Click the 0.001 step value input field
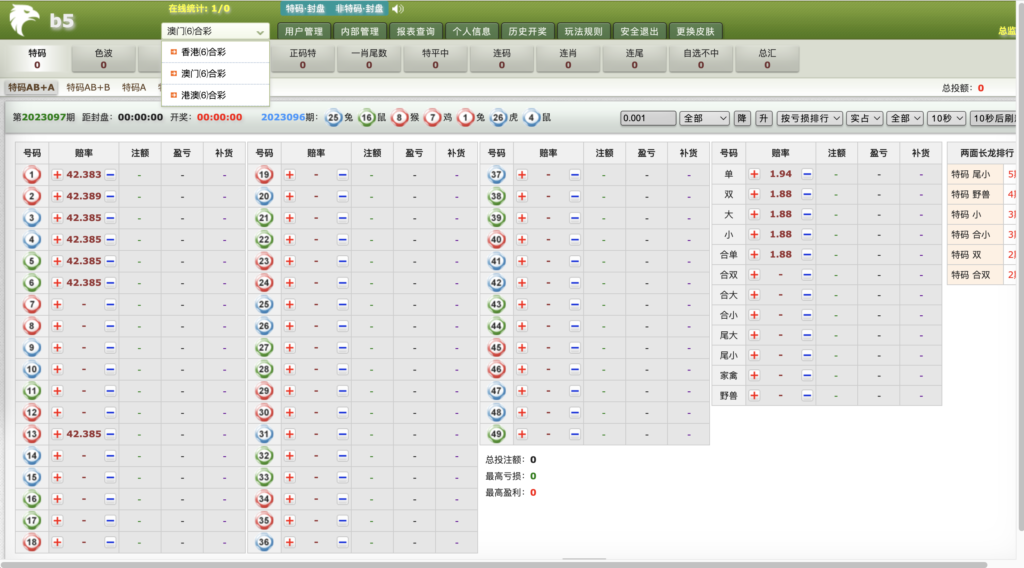The height and width of the screenshot is (568, 1024). point(646,118)
